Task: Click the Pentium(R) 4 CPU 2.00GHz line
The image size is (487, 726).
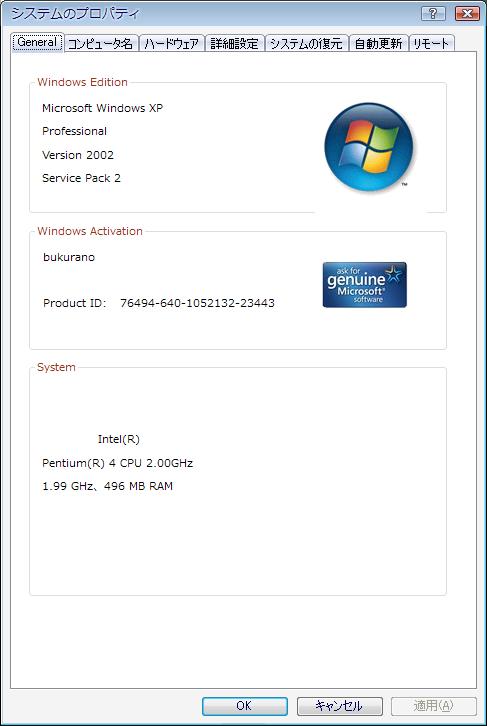Action: pyautogui.click(x=118, y=463)
